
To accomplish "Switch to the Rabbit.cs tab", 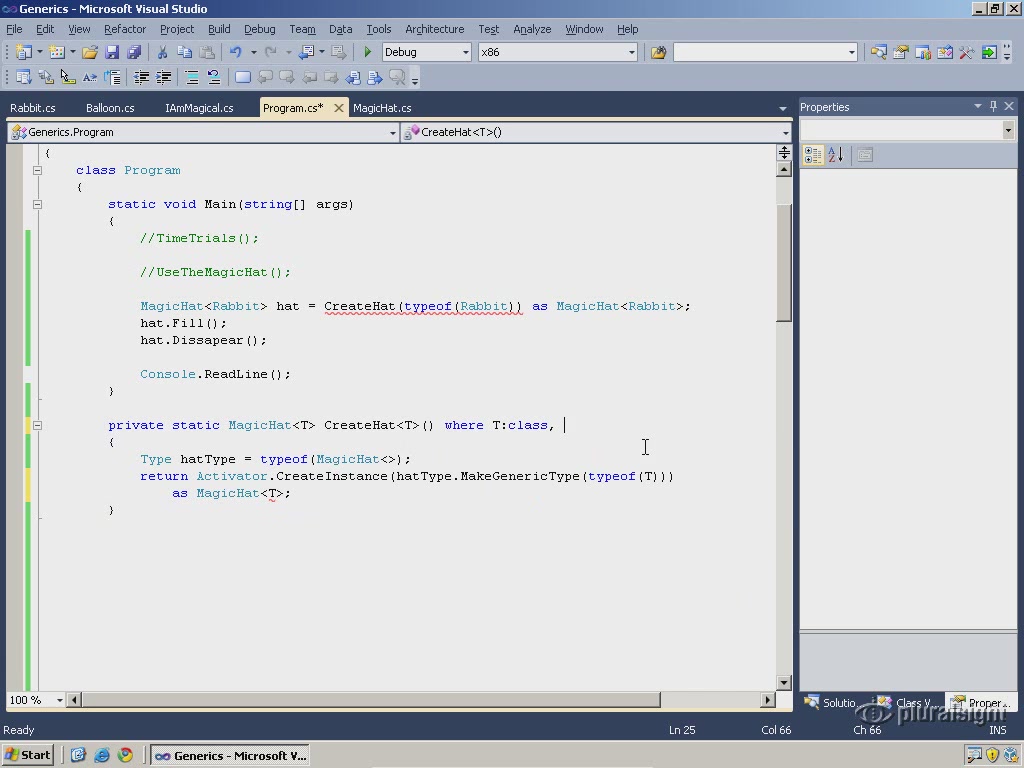I will click(x=33, y=108).
